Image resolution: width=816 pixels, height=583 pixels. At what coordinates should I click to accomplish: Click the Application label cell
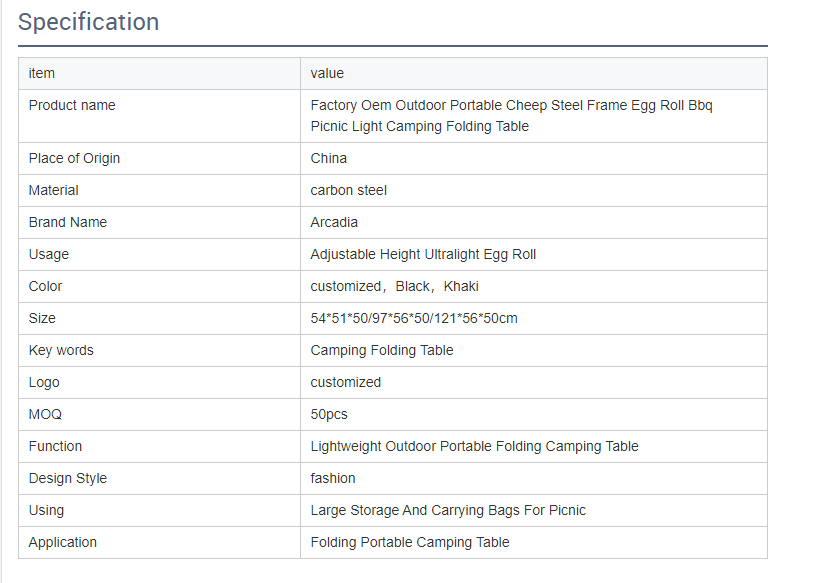(x=63, y=542)
